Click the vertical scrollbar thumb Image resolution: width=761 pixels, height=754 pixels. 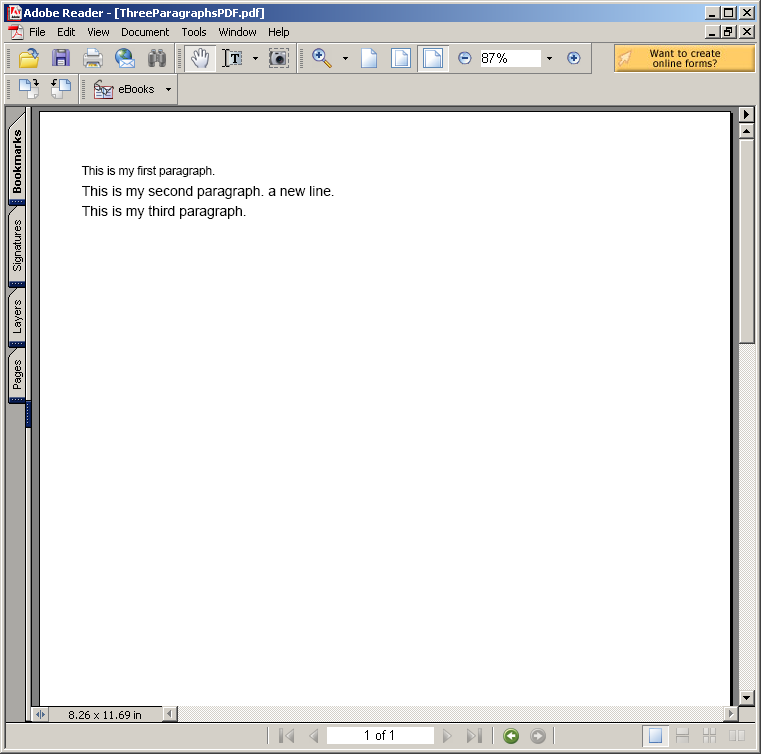click(746, 241)
